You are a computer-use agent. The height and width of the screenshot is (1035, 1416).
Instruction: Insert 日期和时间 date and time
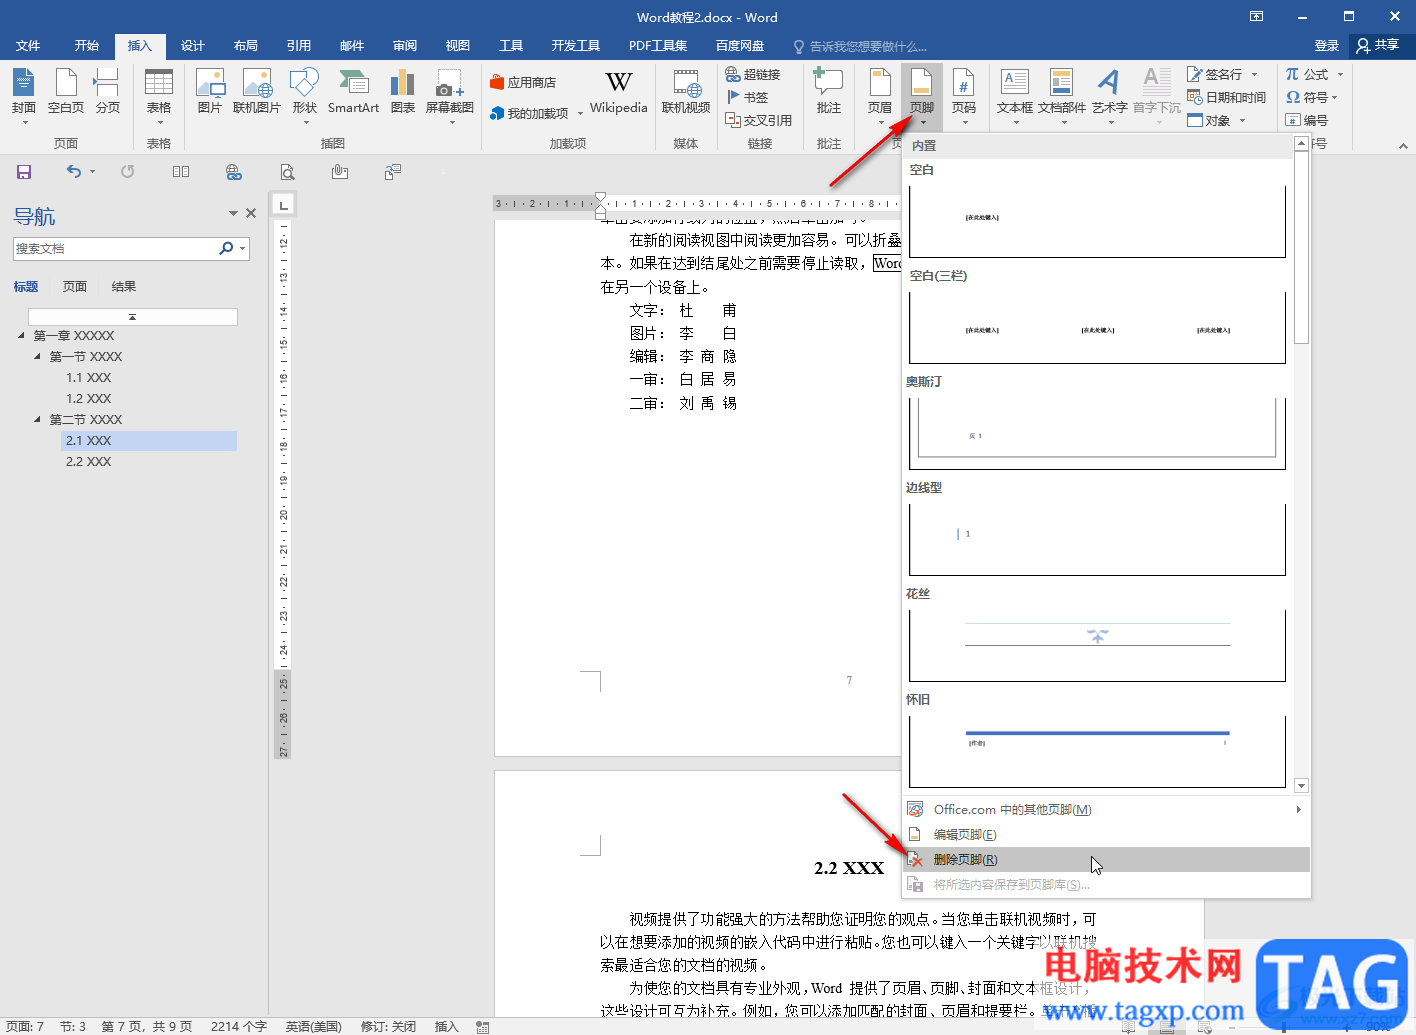1227,97
